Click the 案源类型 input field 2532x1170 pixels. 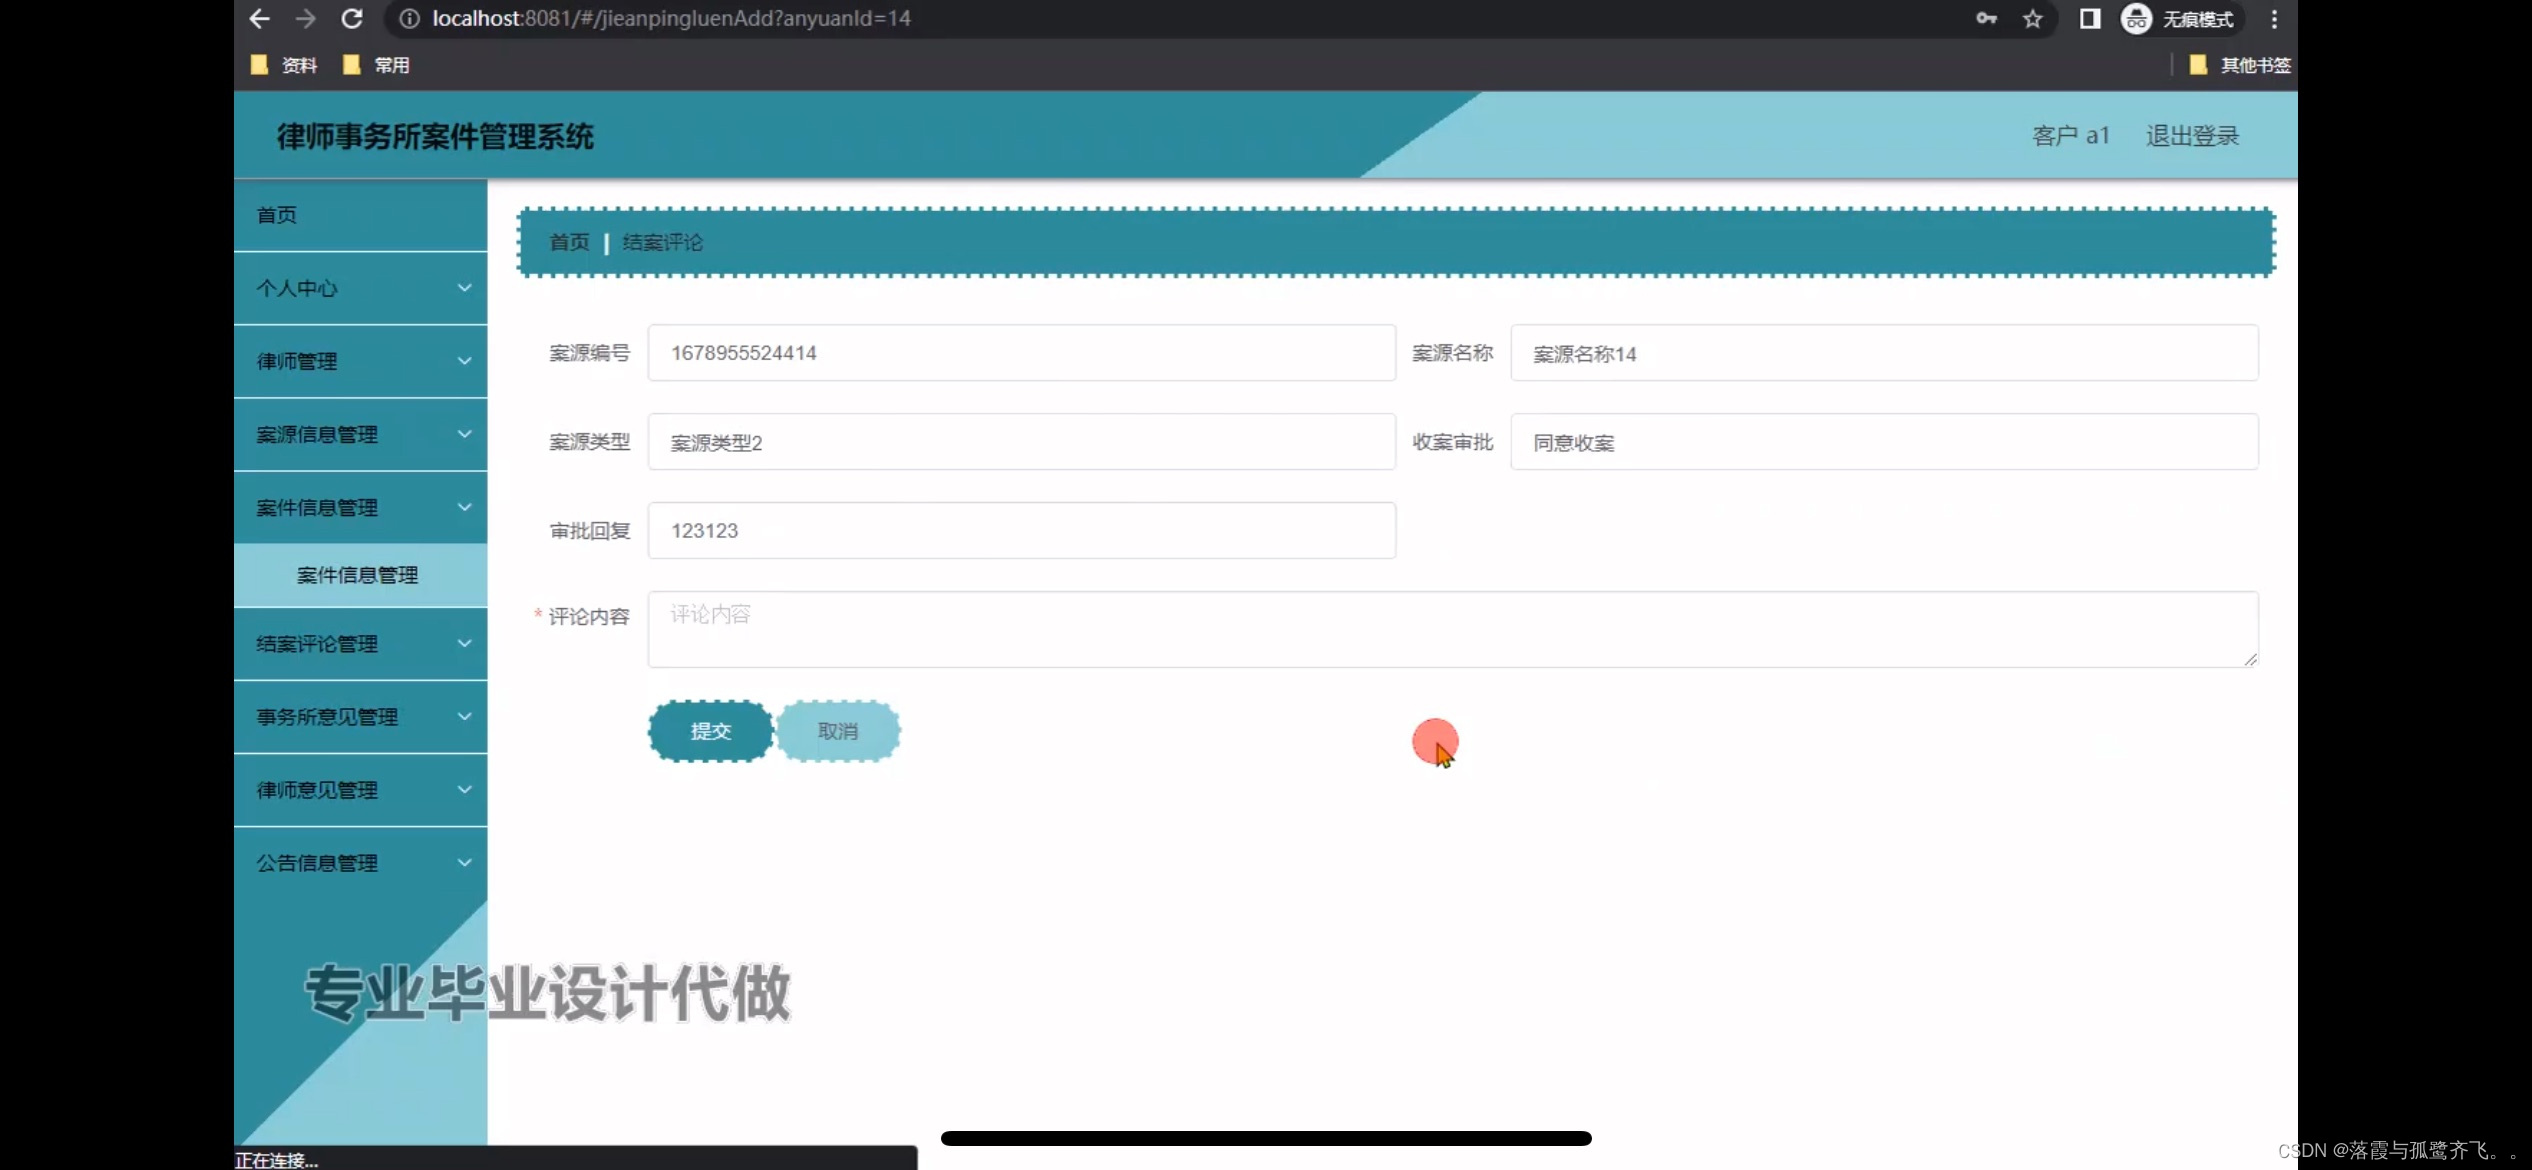pos(1021,442)
